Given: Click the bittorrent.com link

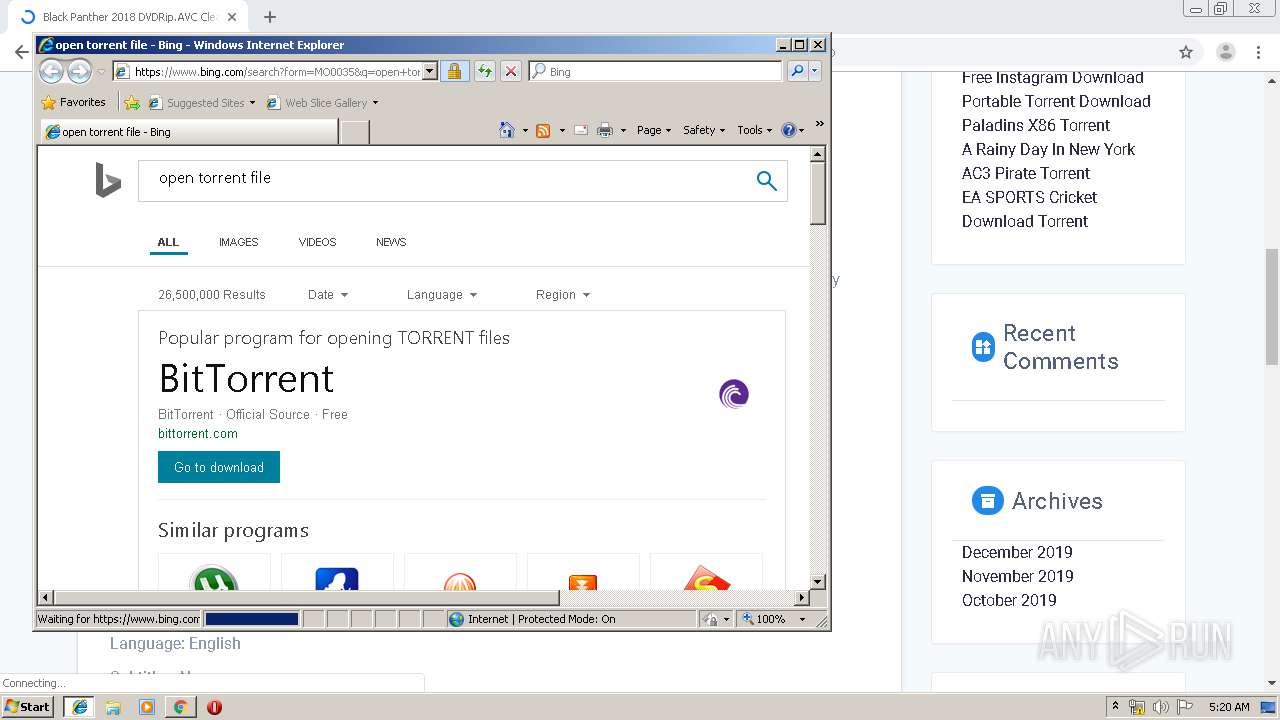Looking at the screenshot, I should pos(198,434).
